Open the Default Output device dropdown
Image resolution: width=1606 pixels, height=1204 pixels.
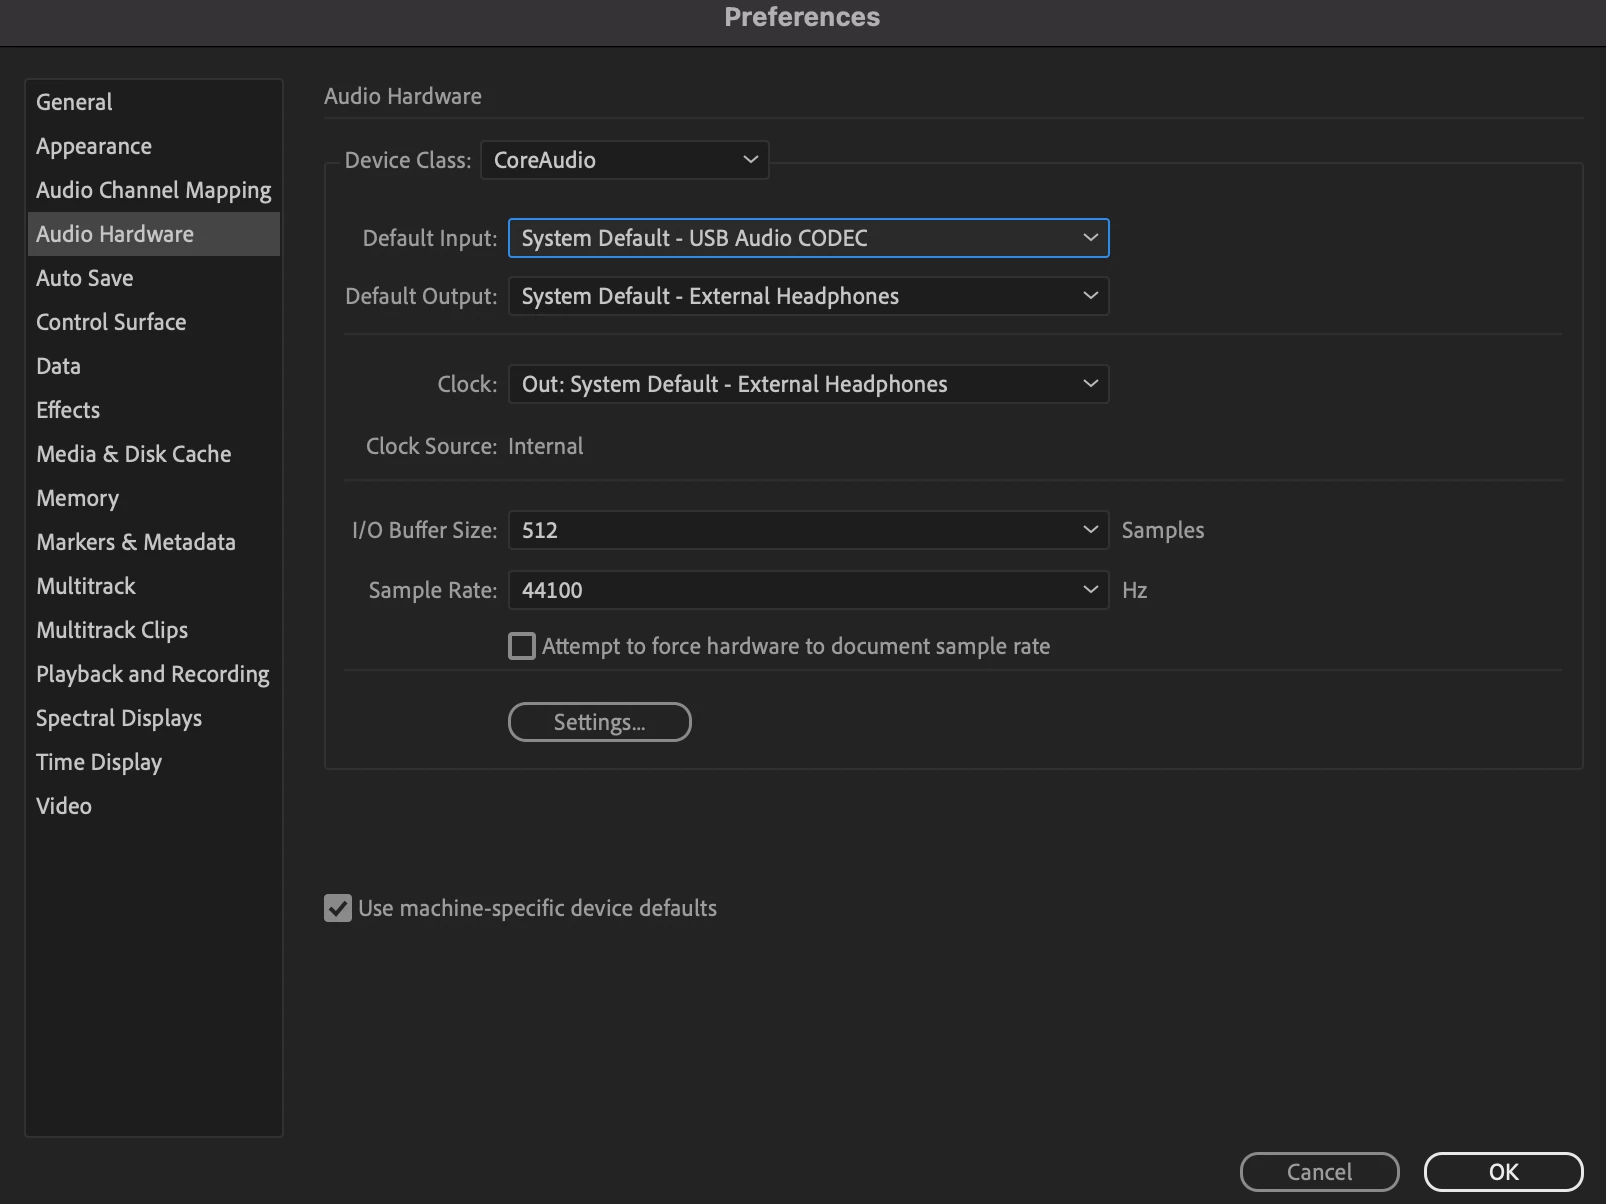click(809, 296)
